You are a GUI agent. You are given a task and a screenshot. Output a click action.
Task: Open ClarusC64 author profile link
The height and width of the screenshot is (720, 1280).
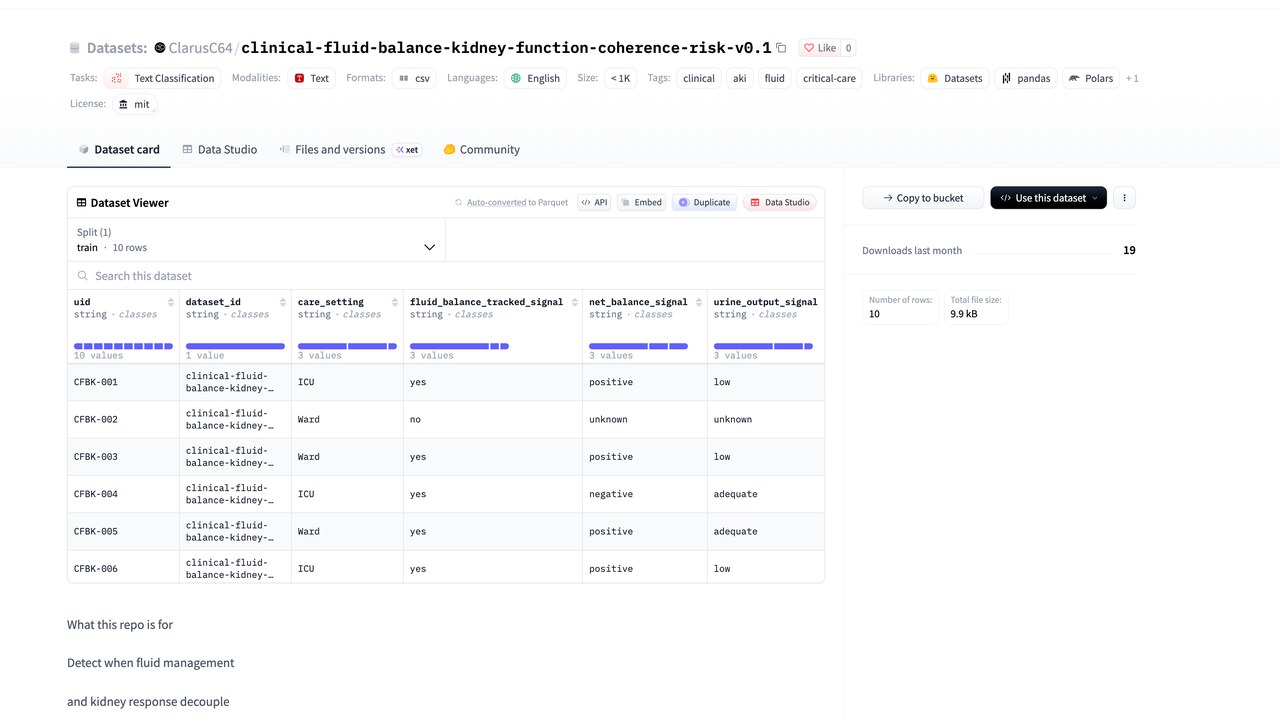click(x=200, y=48)
